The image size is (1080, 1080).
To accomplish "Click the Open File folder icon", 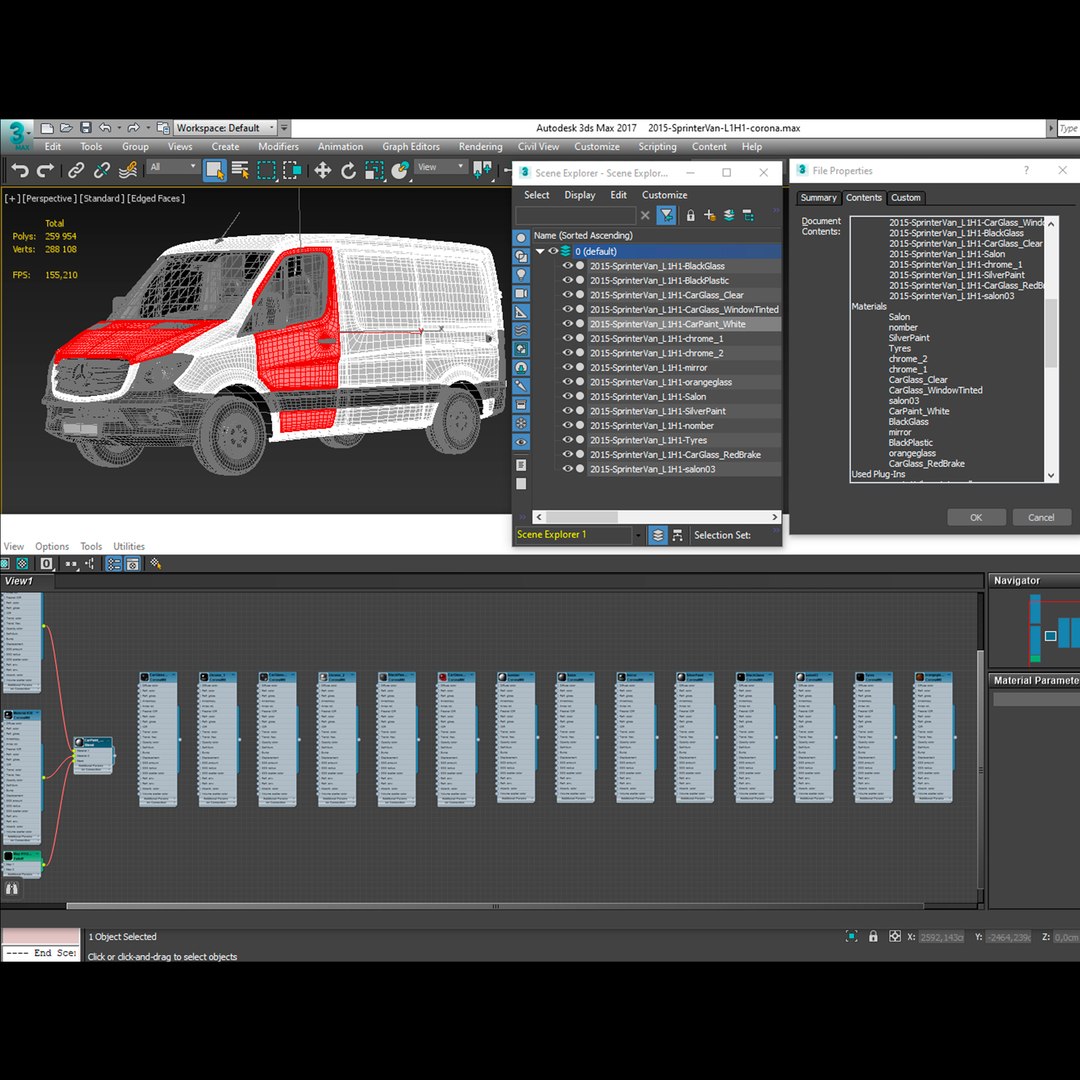I will tap(66, 128).
